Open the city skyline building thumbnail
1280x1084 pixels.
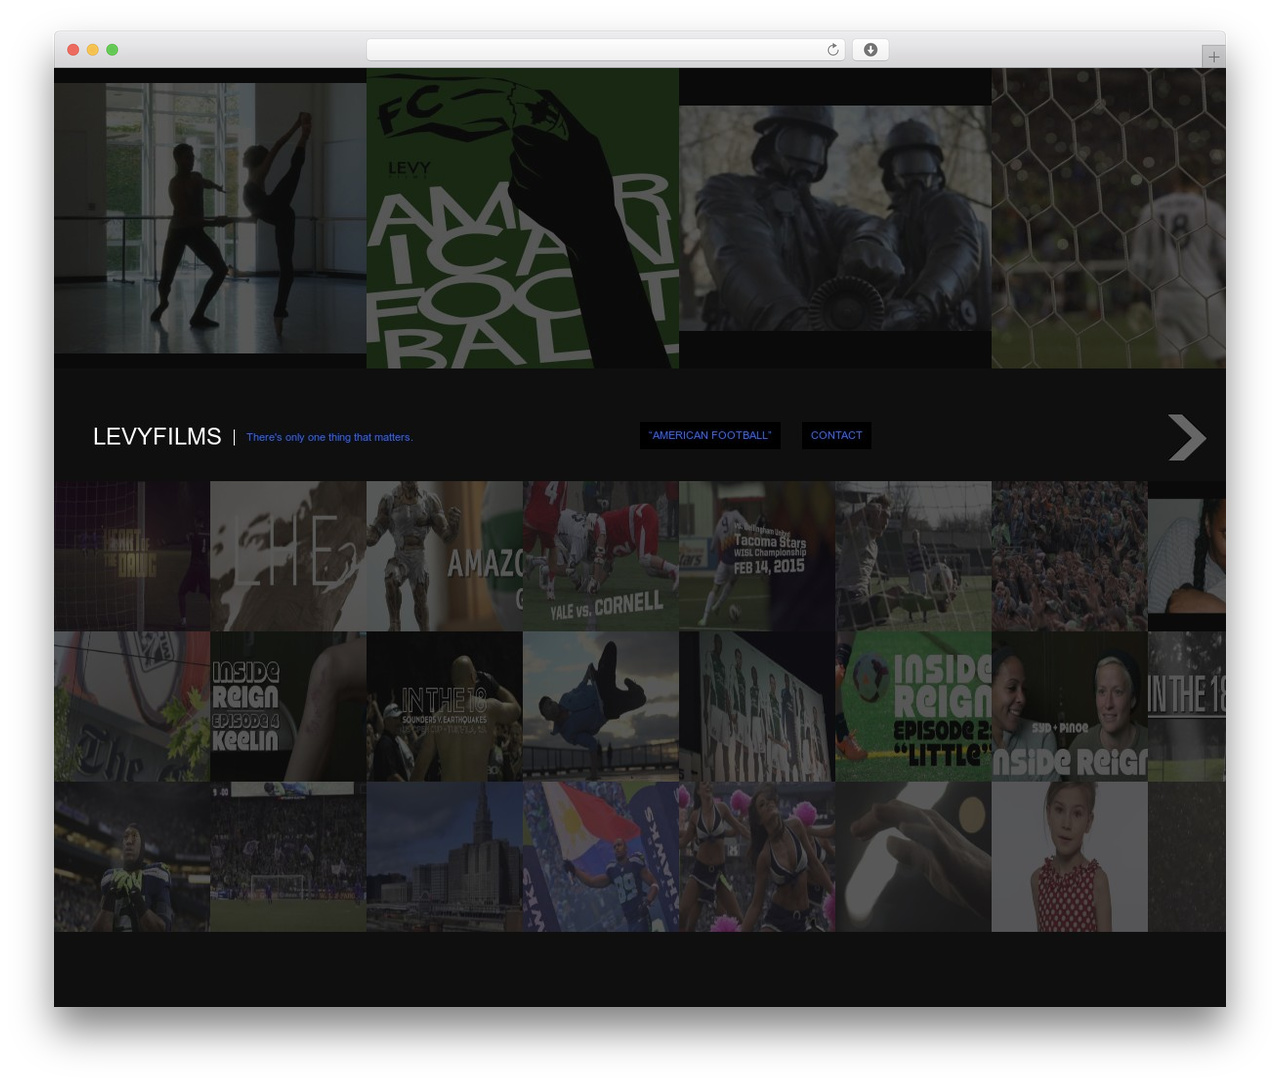tap(445, 857)
